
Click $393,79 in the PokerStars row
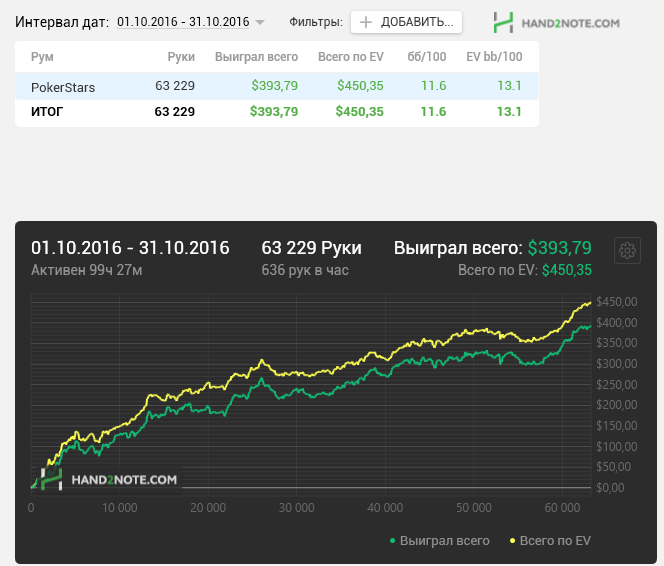[274, 86]
